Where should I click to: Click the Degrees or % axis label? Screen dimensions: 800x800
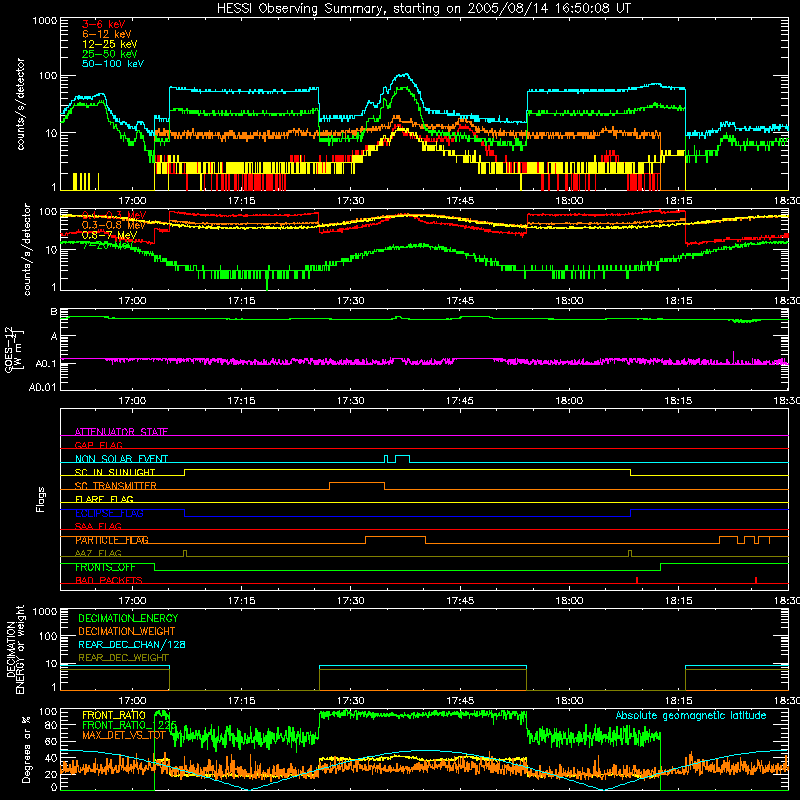click(26, 749)
